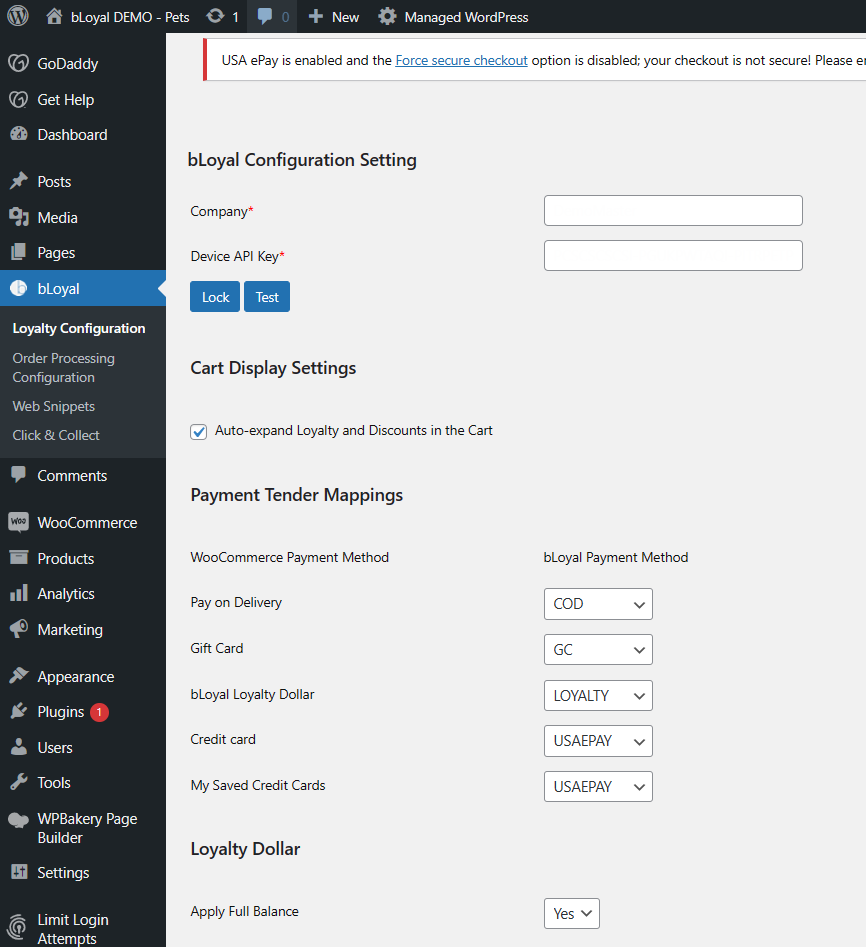This screenshot has height=947, width=866.
Task: Open the Credit card USAEPAY dropdown
Action: (x=598, y=741)
